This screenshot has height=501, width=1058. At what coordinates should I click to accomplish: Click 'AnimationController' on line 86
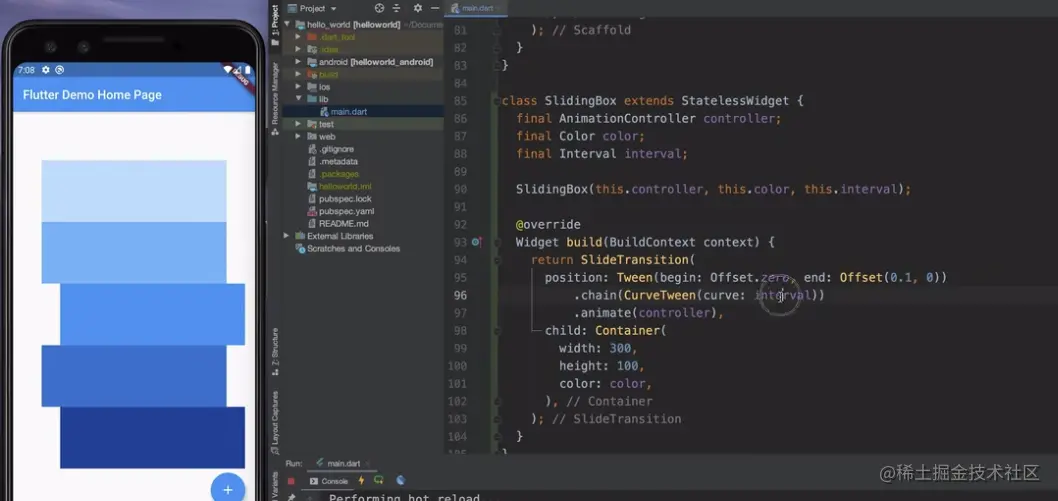pyautogui.click(x=628, y=119)
